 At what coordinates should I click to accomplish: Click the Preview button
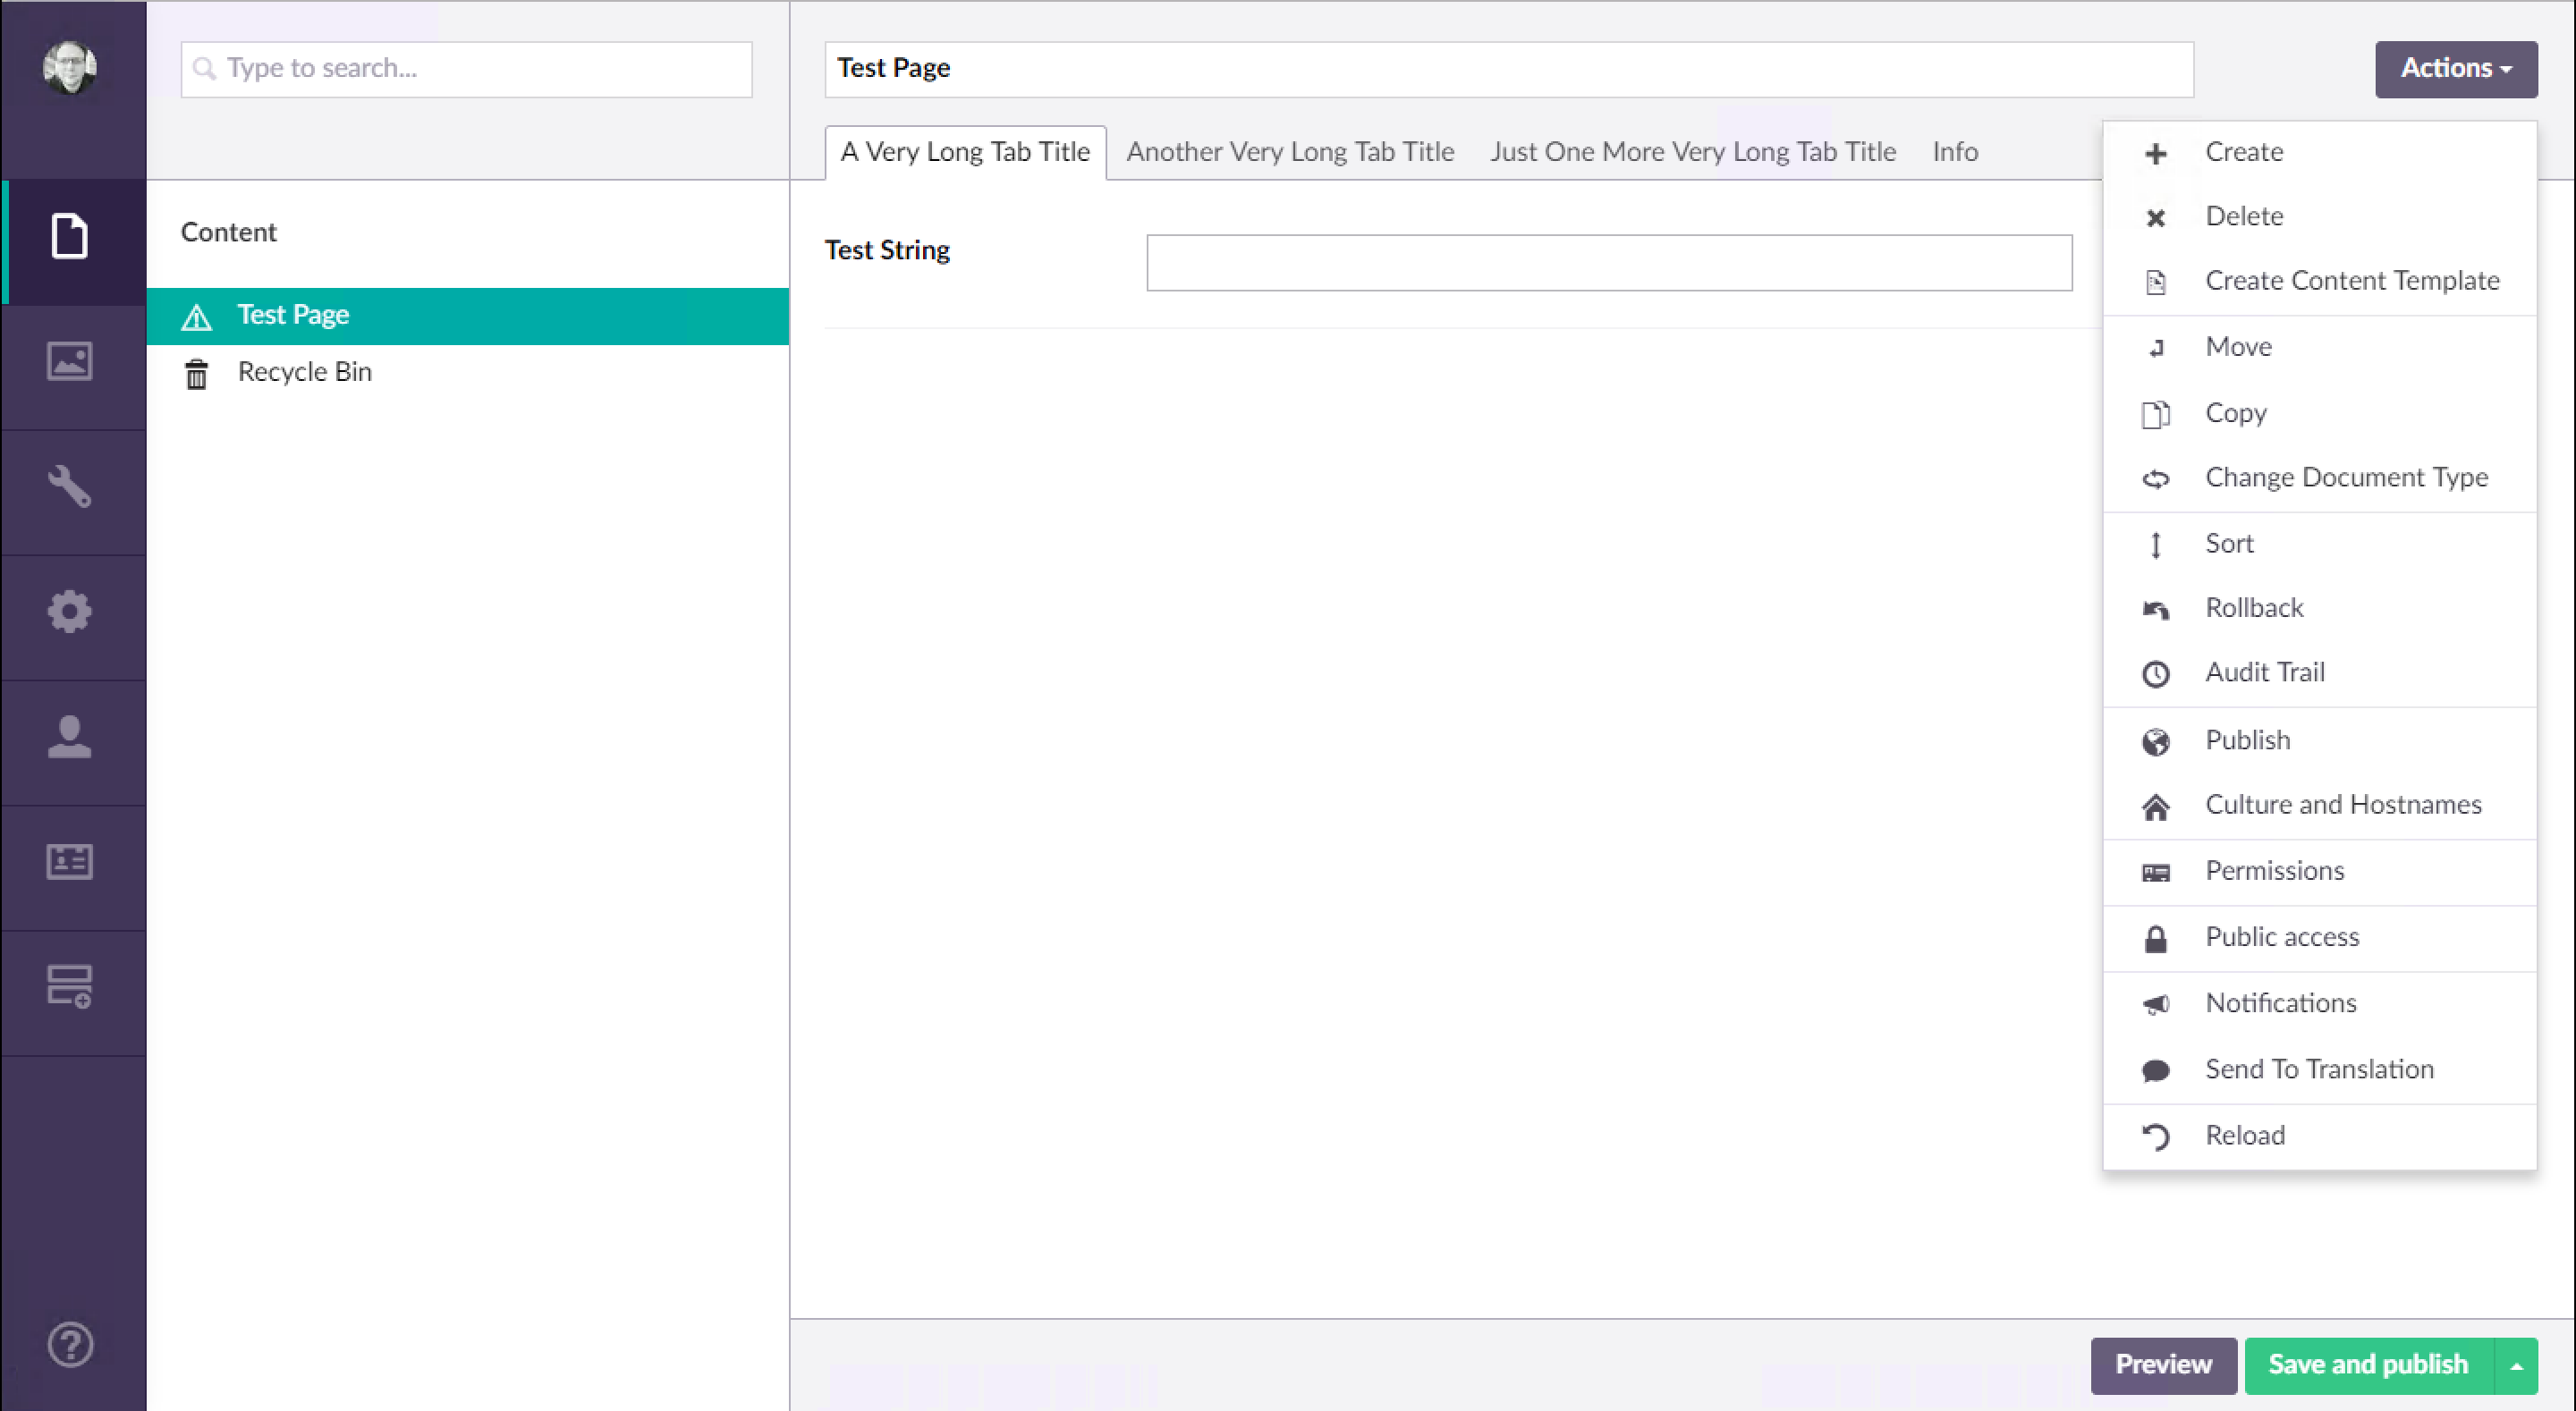(x=2163, y=1365)
